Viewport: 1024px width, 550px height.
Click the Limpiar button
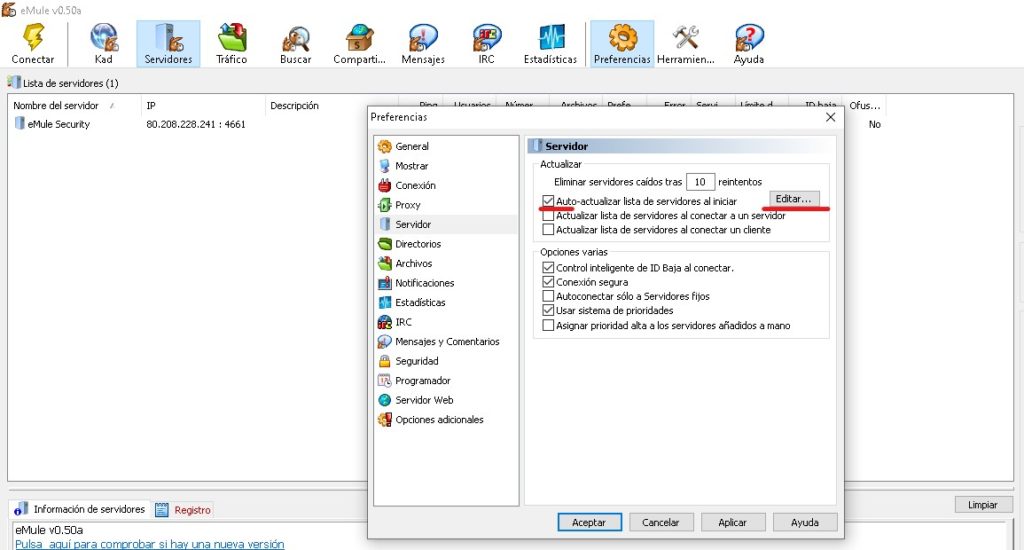983,505
